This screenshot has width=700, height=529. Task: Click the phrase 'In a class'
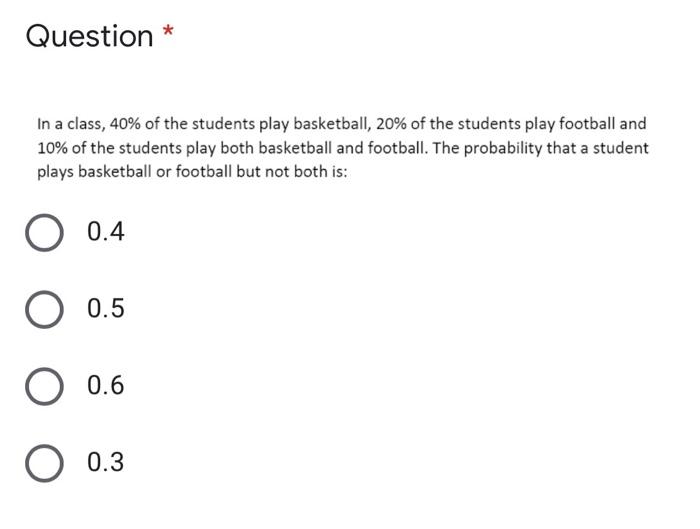[x=71, y=124]
